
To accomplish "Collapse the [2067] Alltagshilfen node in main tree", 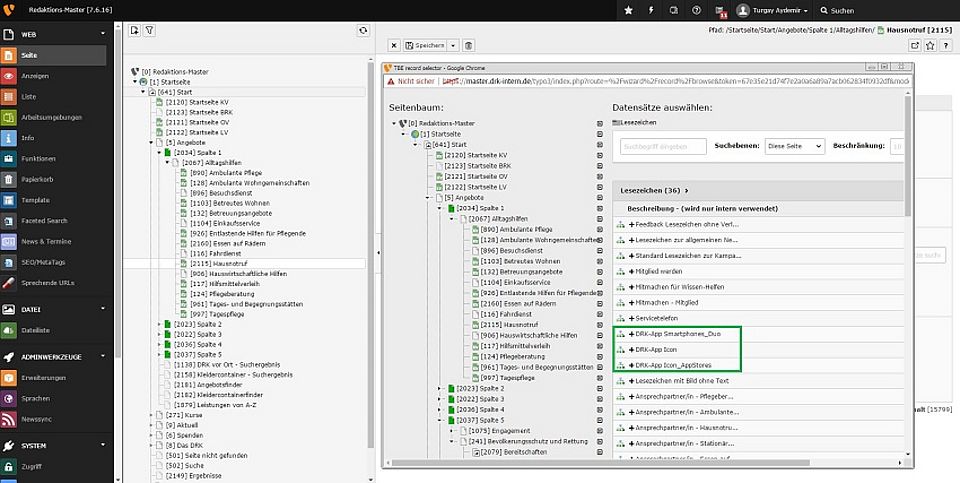I will (x=167, y=162).
